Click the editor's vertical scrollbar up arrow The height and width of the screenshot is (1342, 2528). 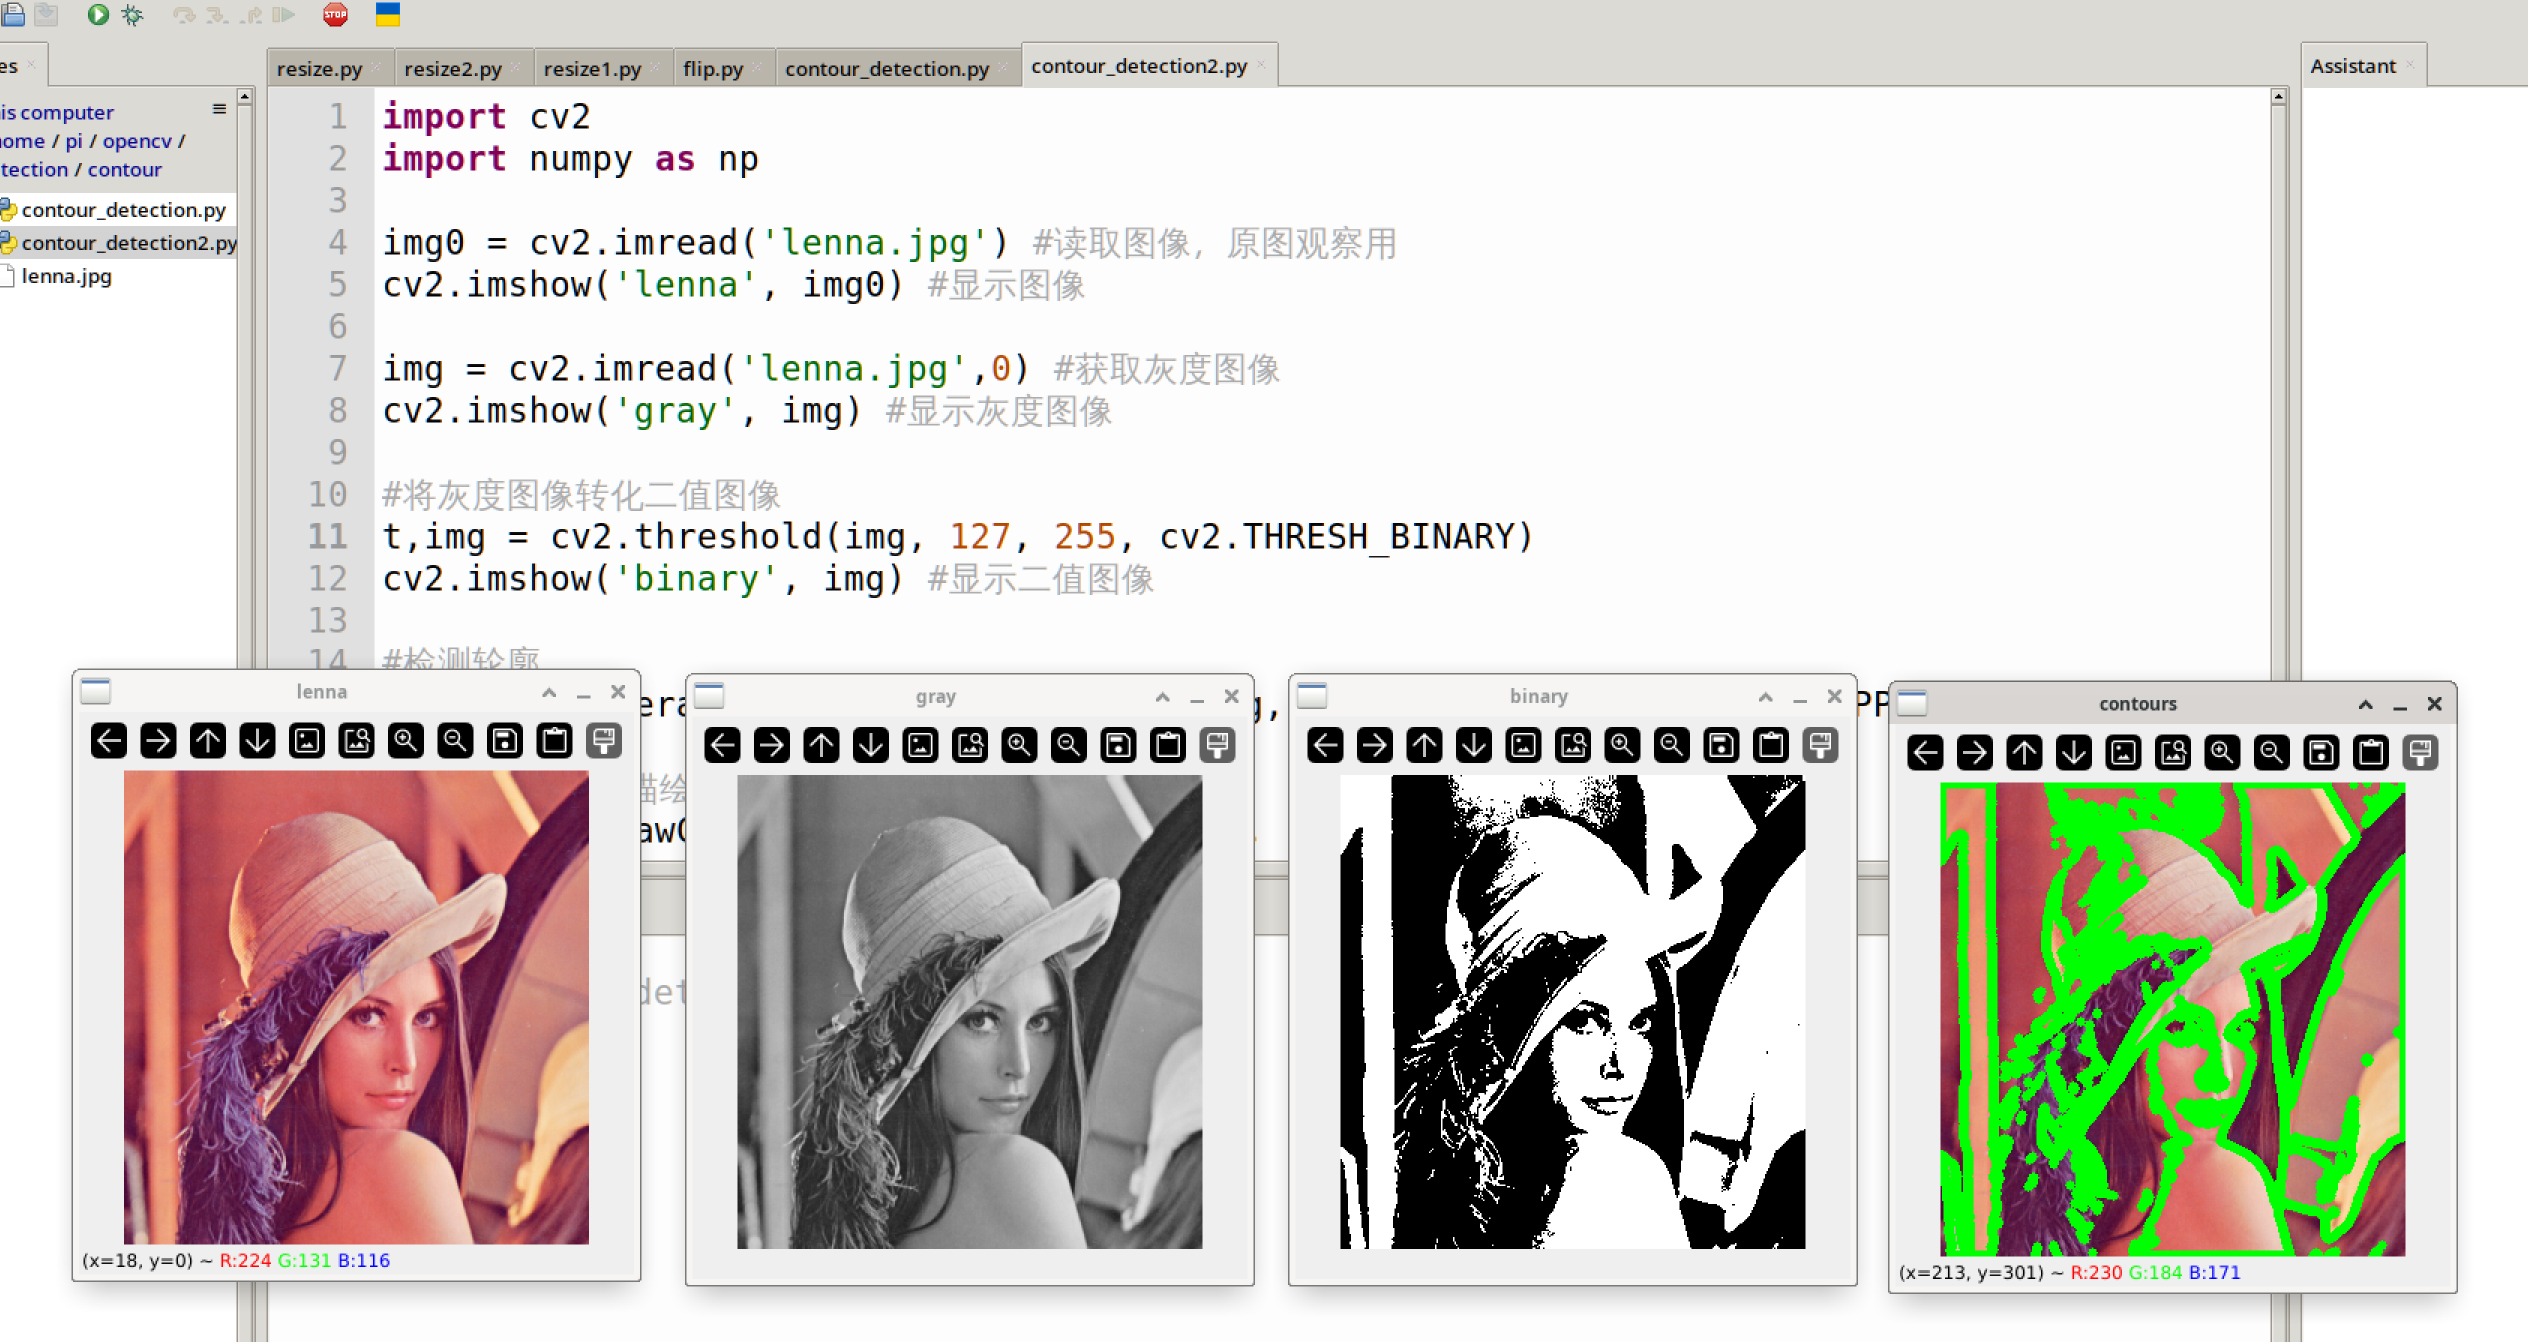[2278, 97]
